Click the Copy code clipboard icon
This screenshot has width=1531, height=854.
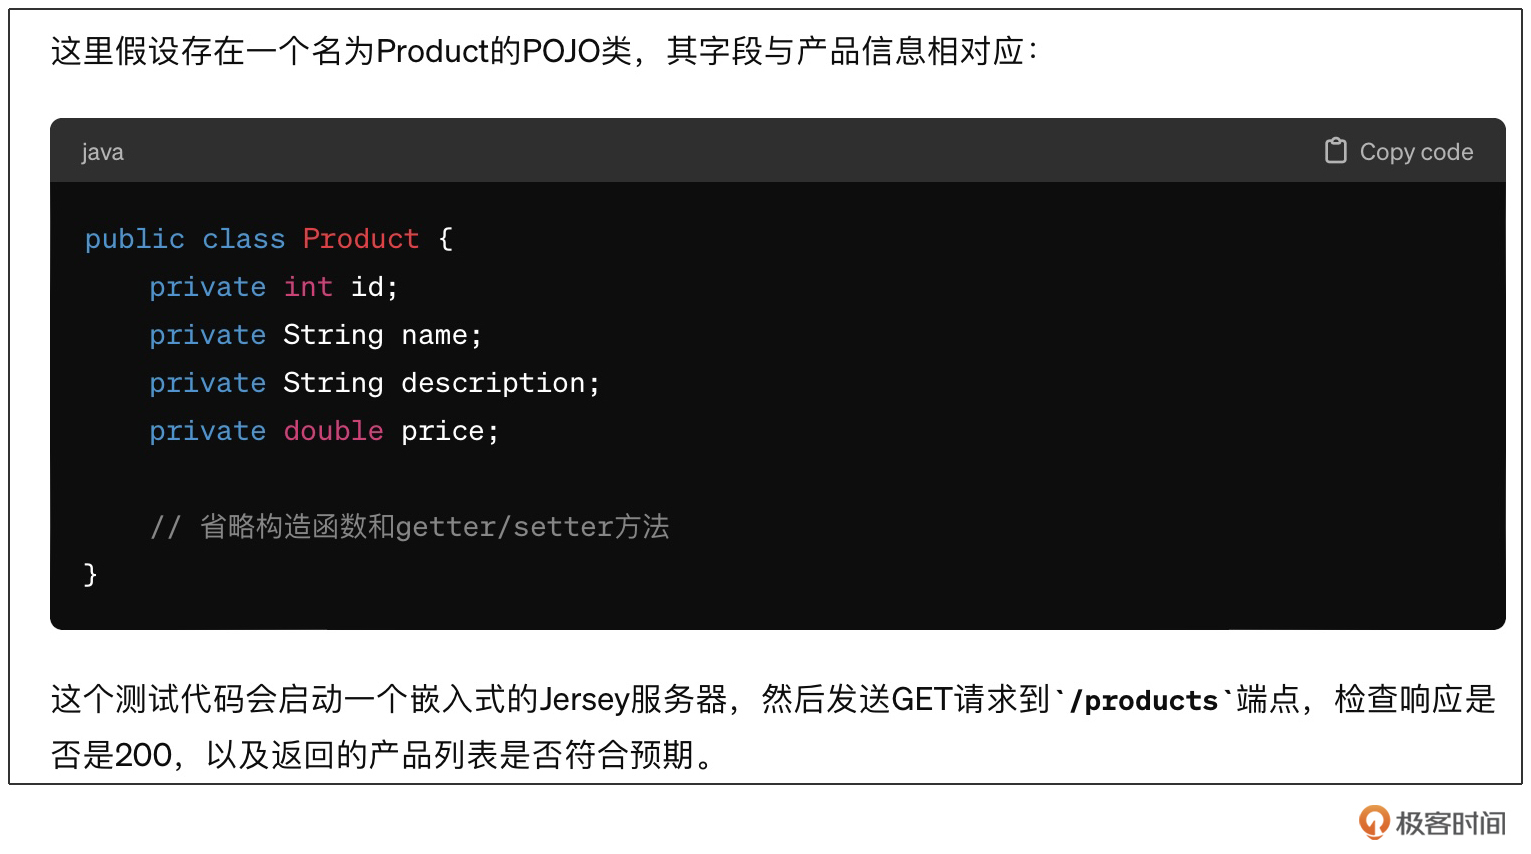click(1335, 151)
